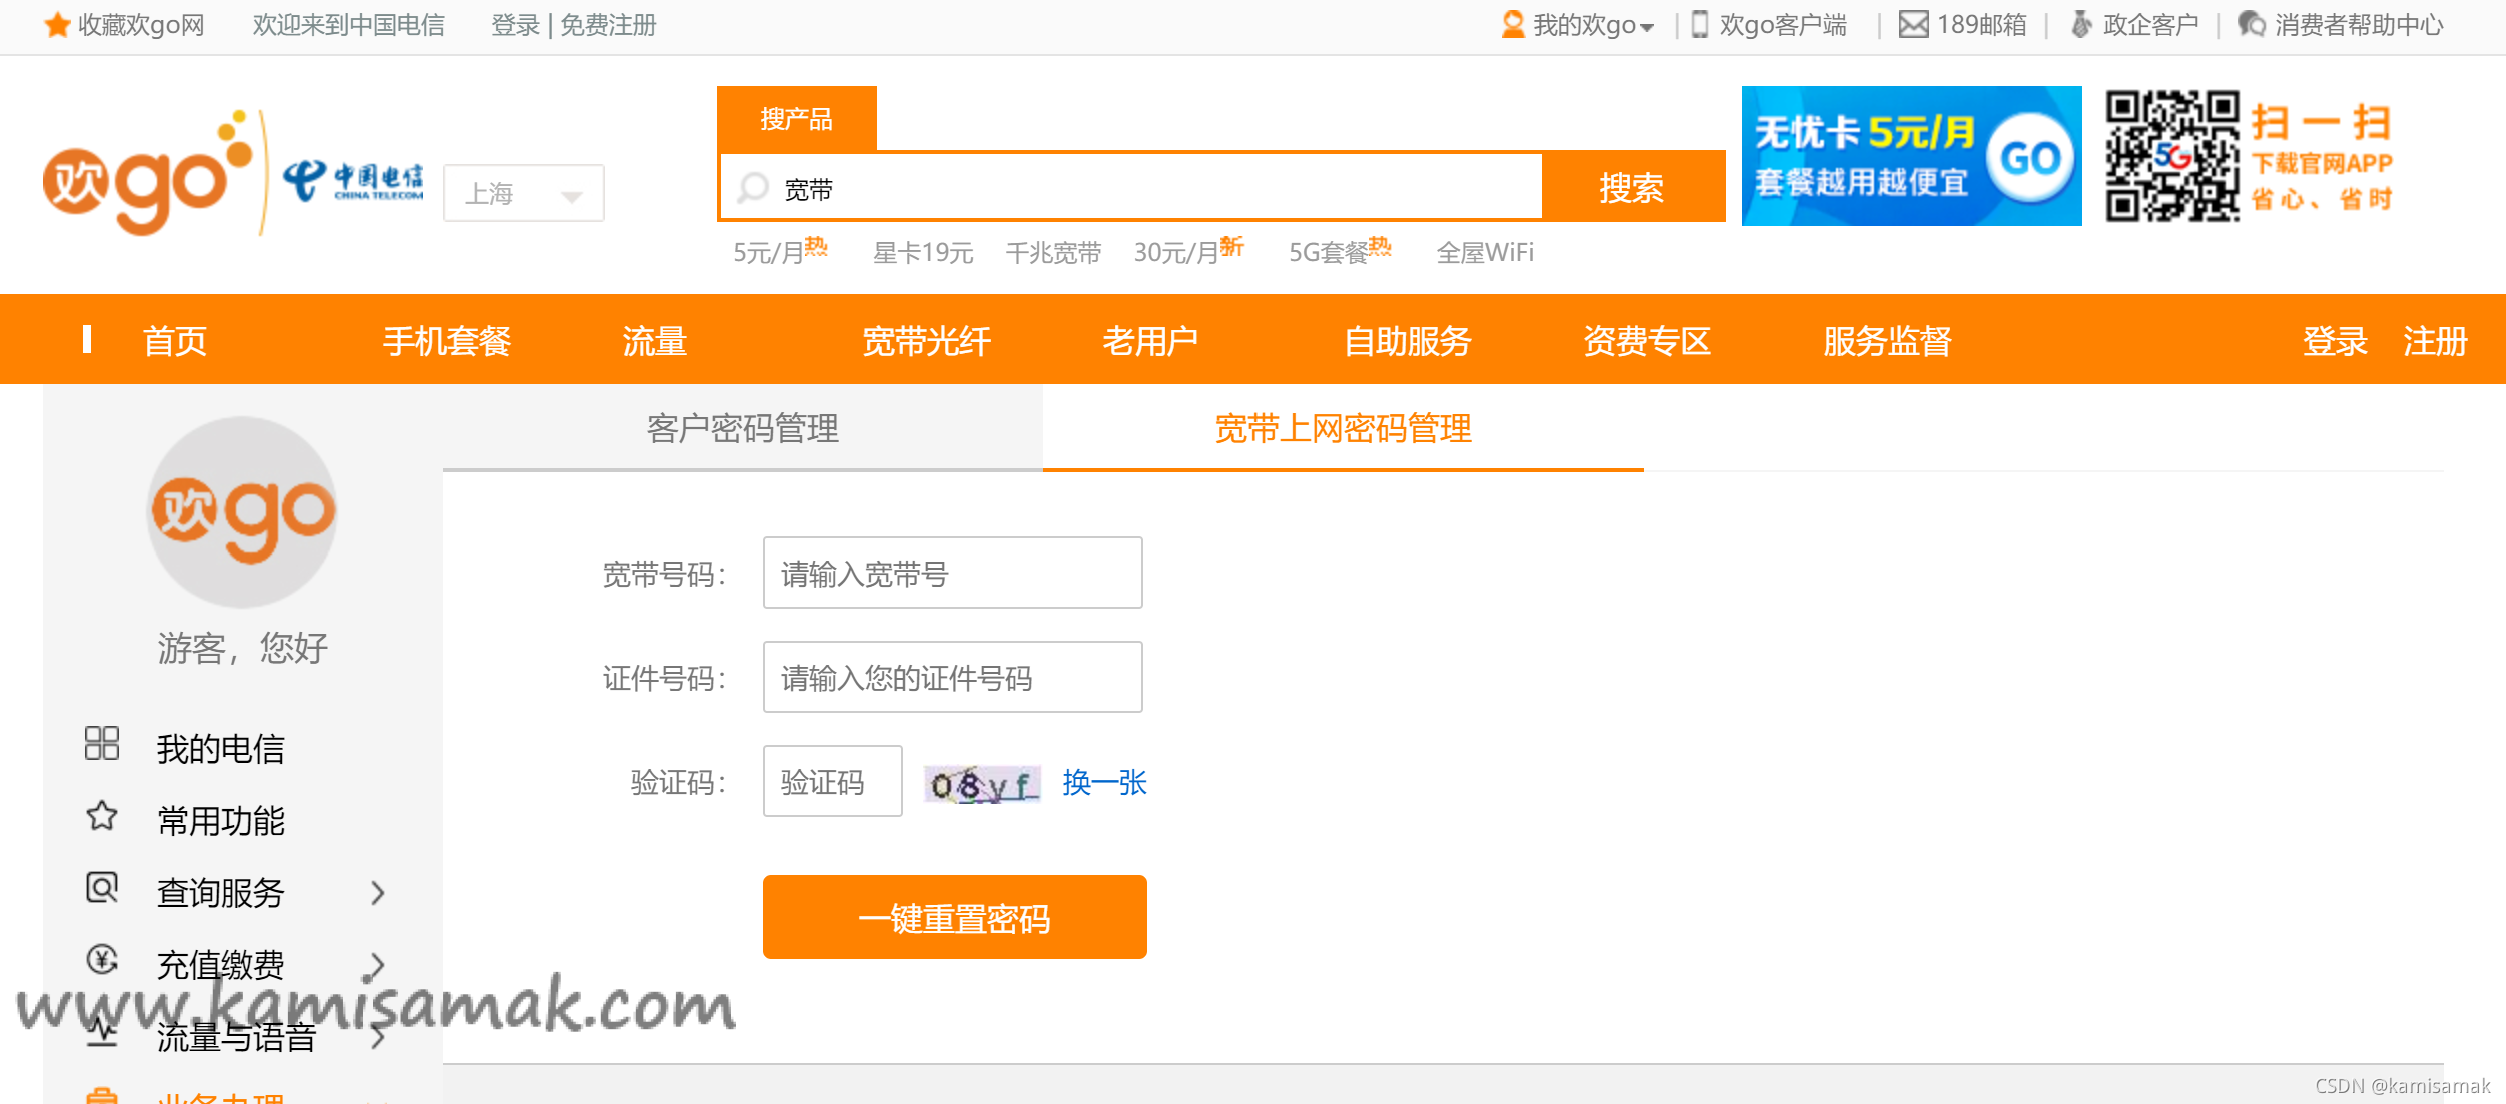Click the 充值缴费 yen icon in sidebar
The height and width of the screenshot is (1104, 2506).
[101, 960]
